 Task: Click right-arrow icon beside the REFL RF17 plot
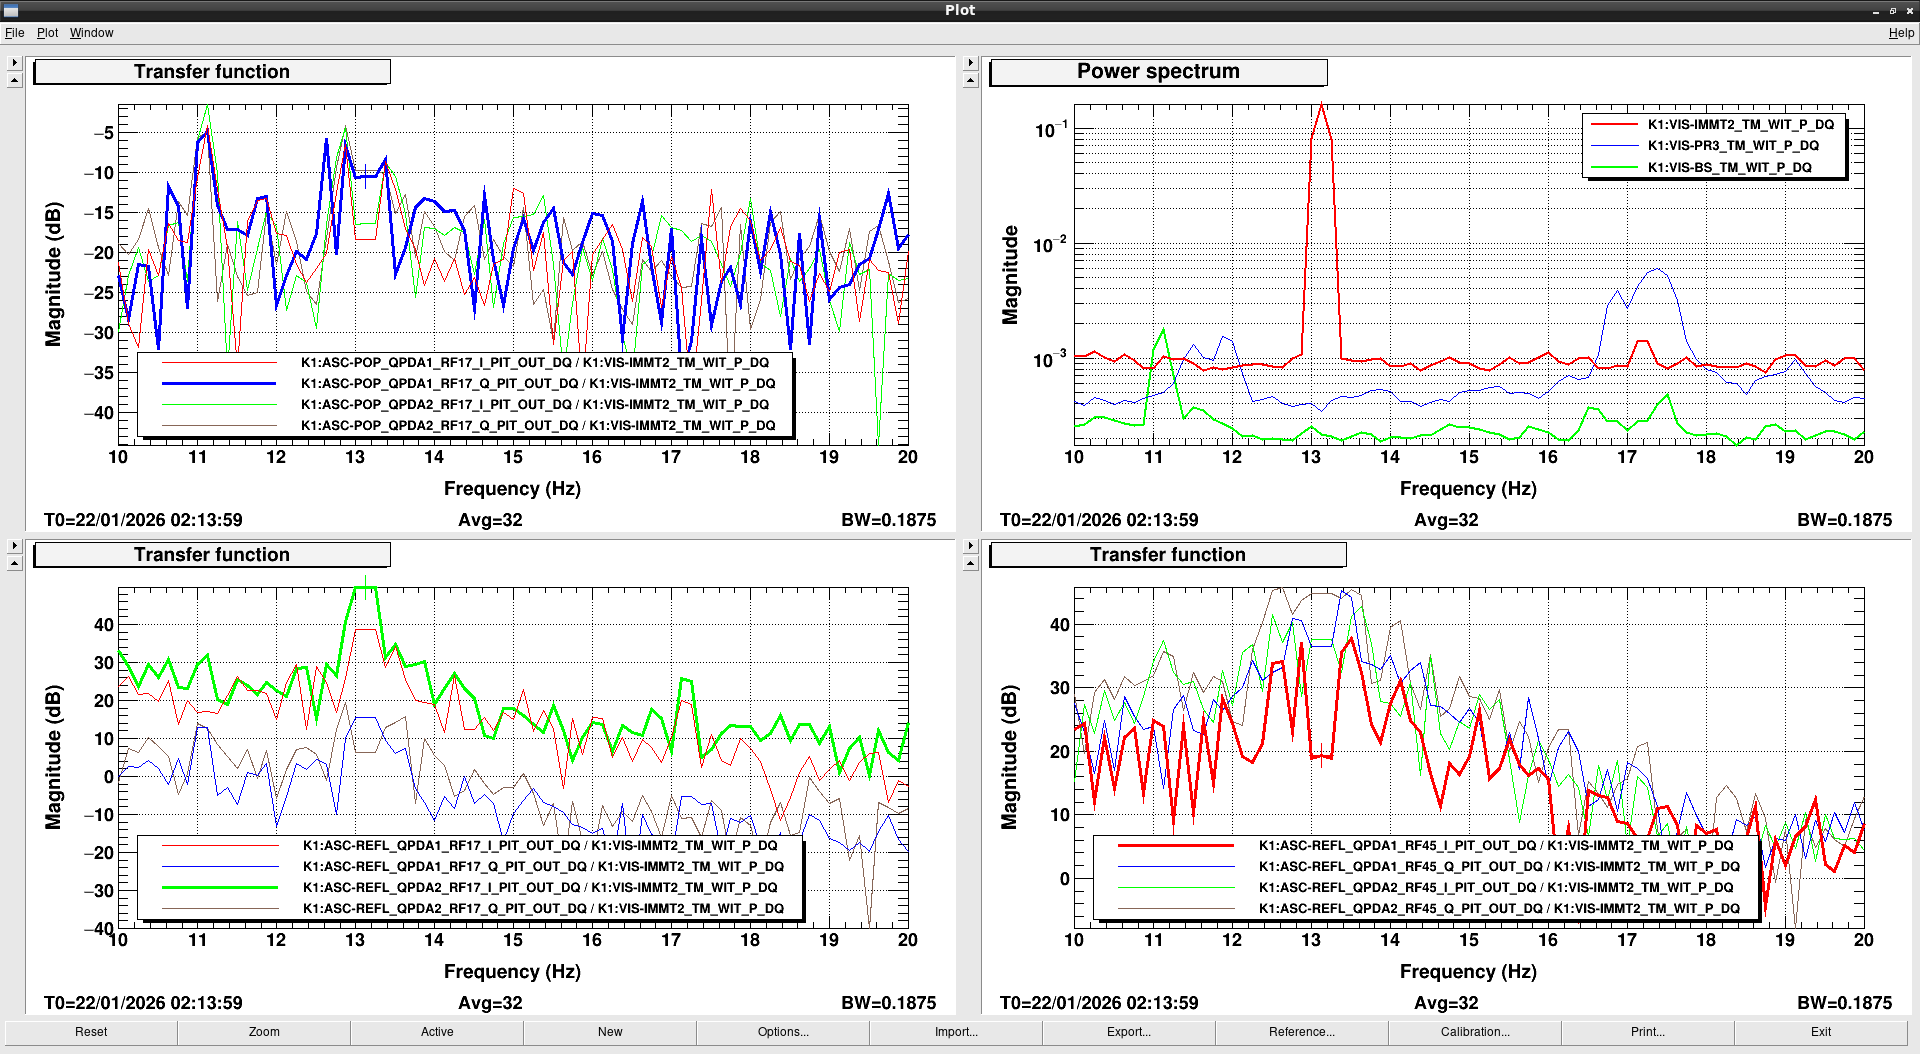(14, 546)
